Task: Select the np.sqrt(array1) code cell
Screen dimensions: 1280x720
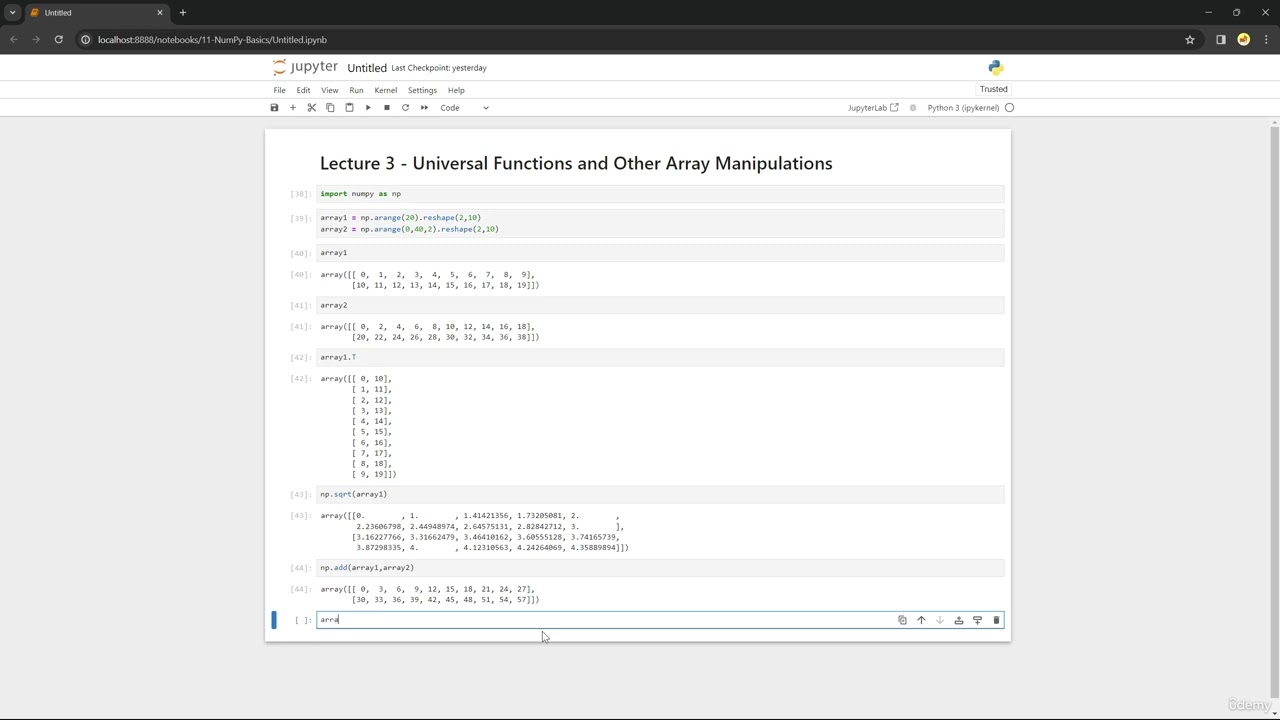Action: [660, 494]
